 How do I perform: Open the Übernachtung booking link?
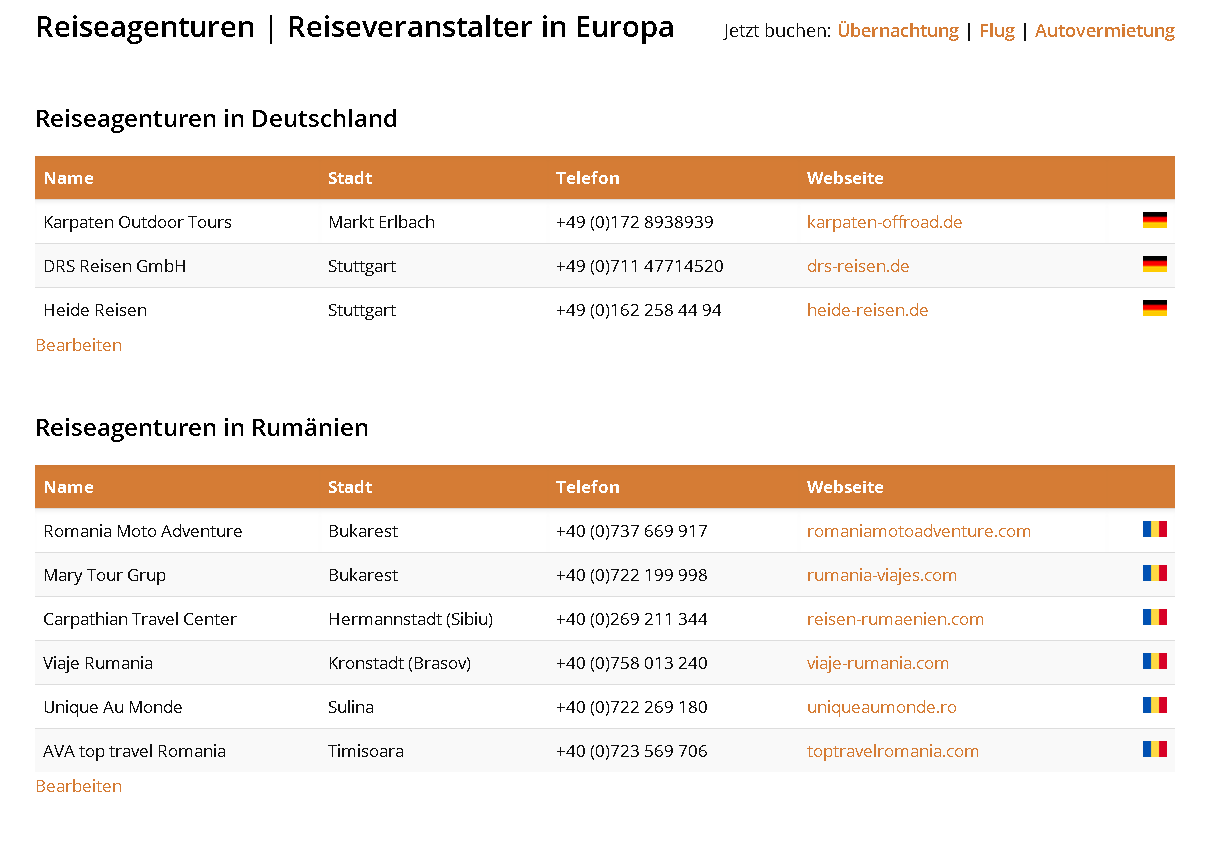click(x=898, y=31)
